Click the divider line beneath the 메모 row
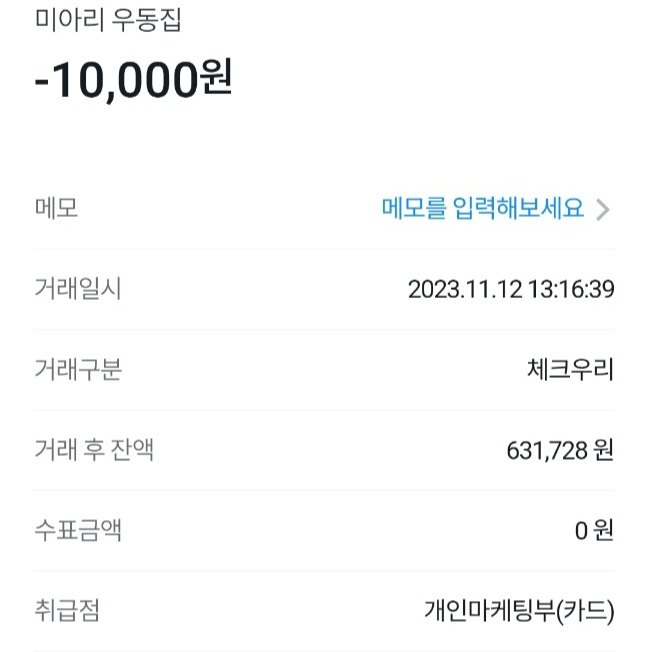Image resolution: width=648 pixels, height=652 pixels. (324, 249)
